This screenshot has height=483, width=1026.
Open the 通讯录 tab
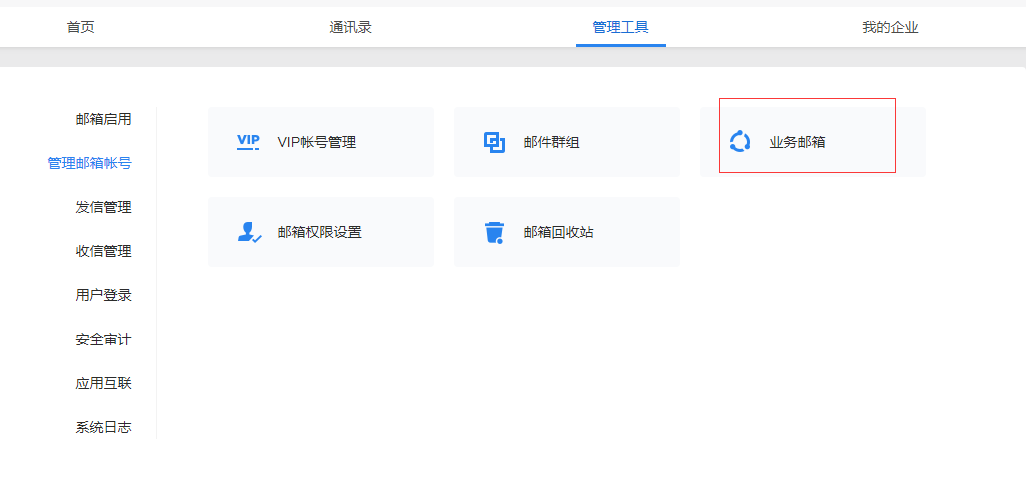click(351, 27)
